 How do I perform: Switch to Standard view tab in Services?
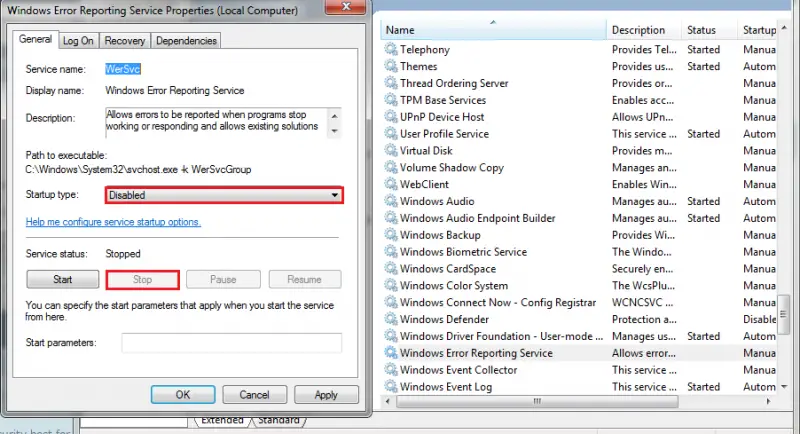tap(279, 420)
